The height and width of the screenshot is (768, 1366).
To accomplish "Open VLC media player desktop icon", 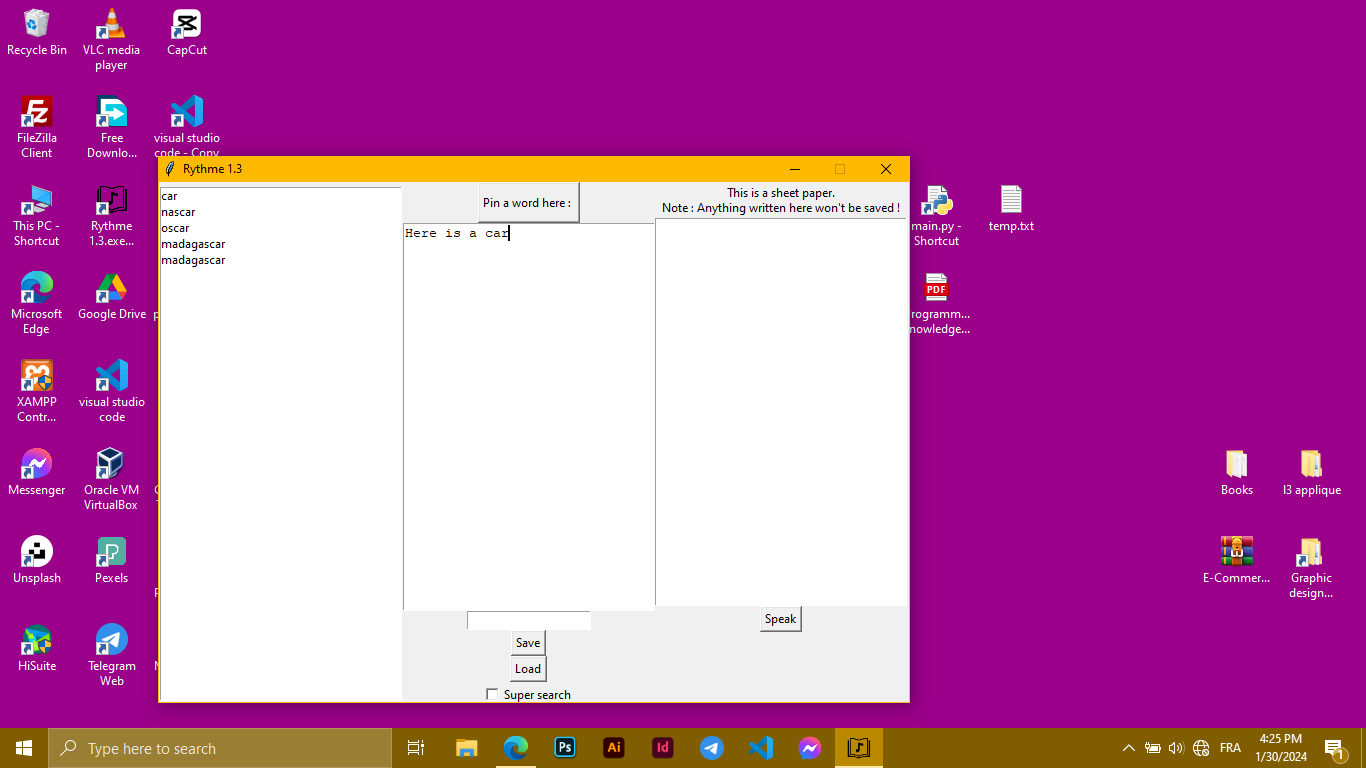I will pyautogui.click(x=111, y=40).
